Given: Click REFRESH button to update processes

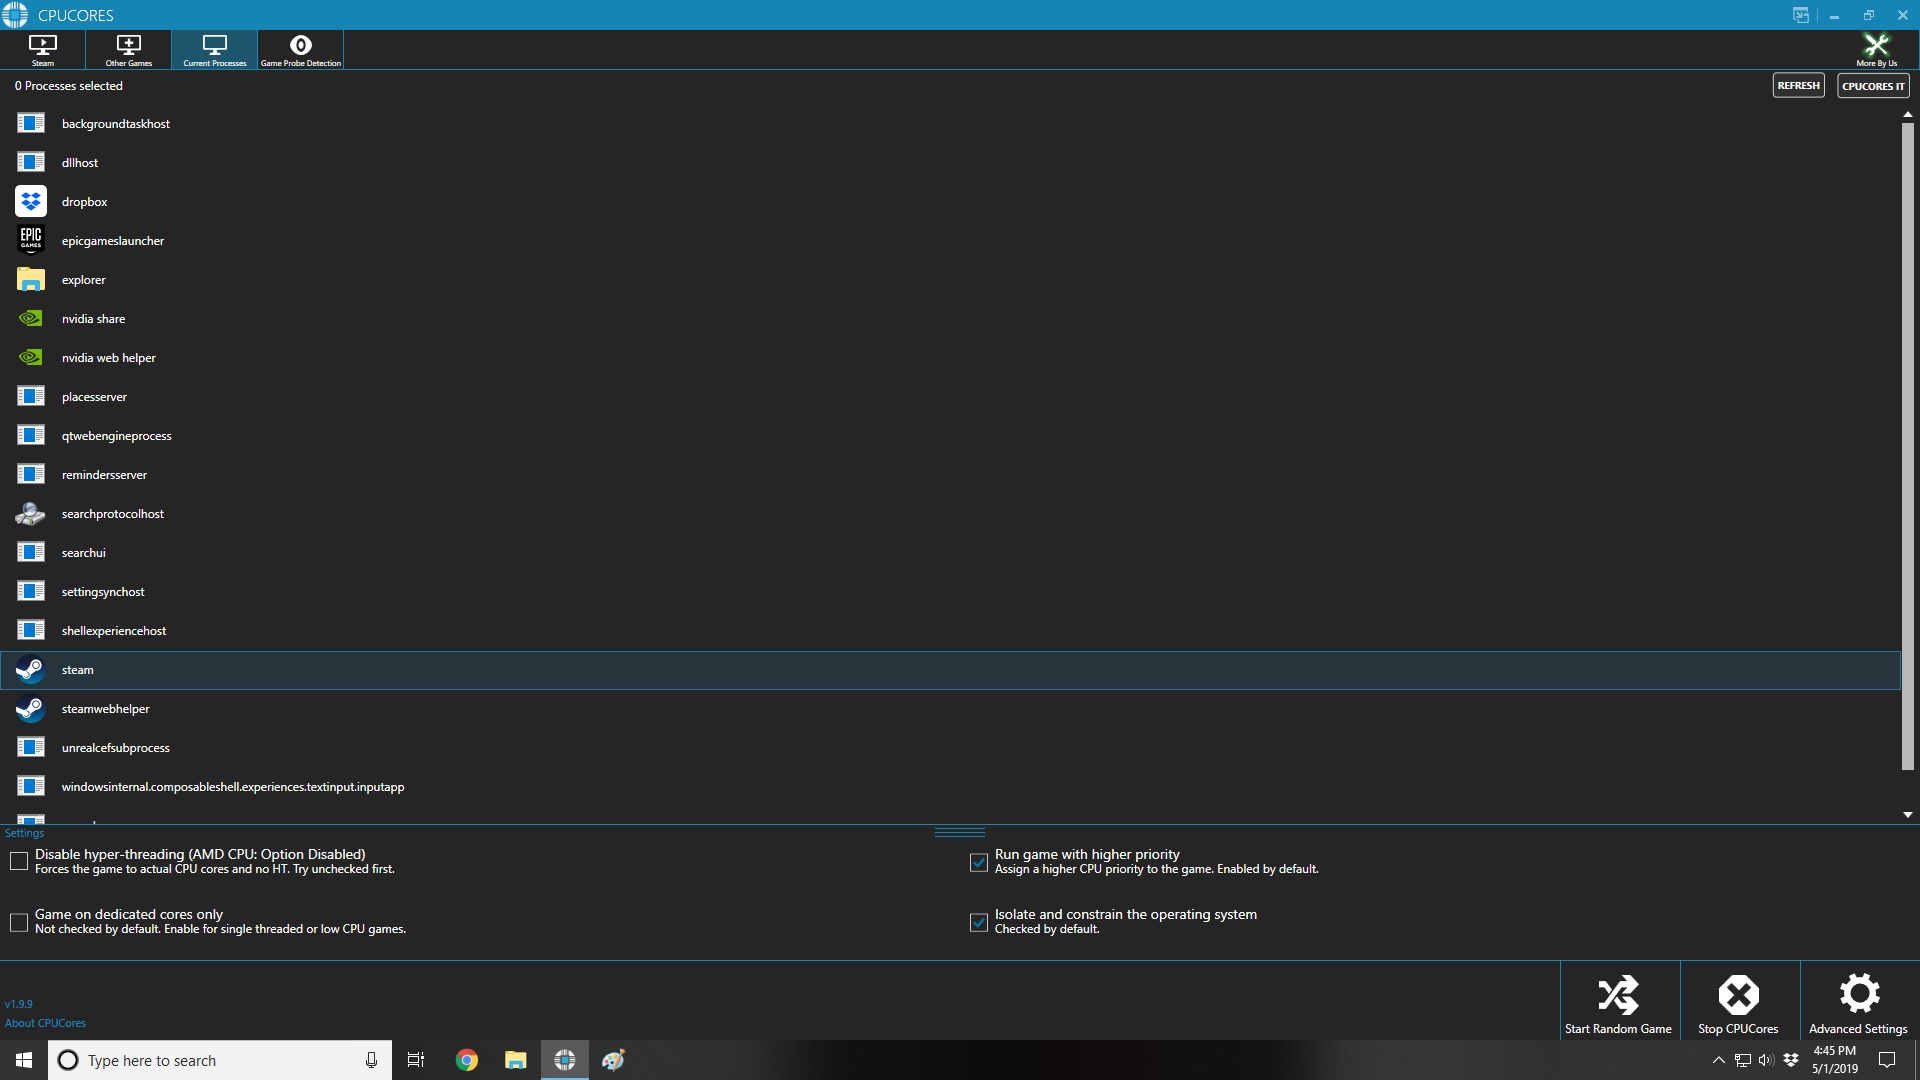Looking at the screenshot, I should click(x=1800, y=86).
